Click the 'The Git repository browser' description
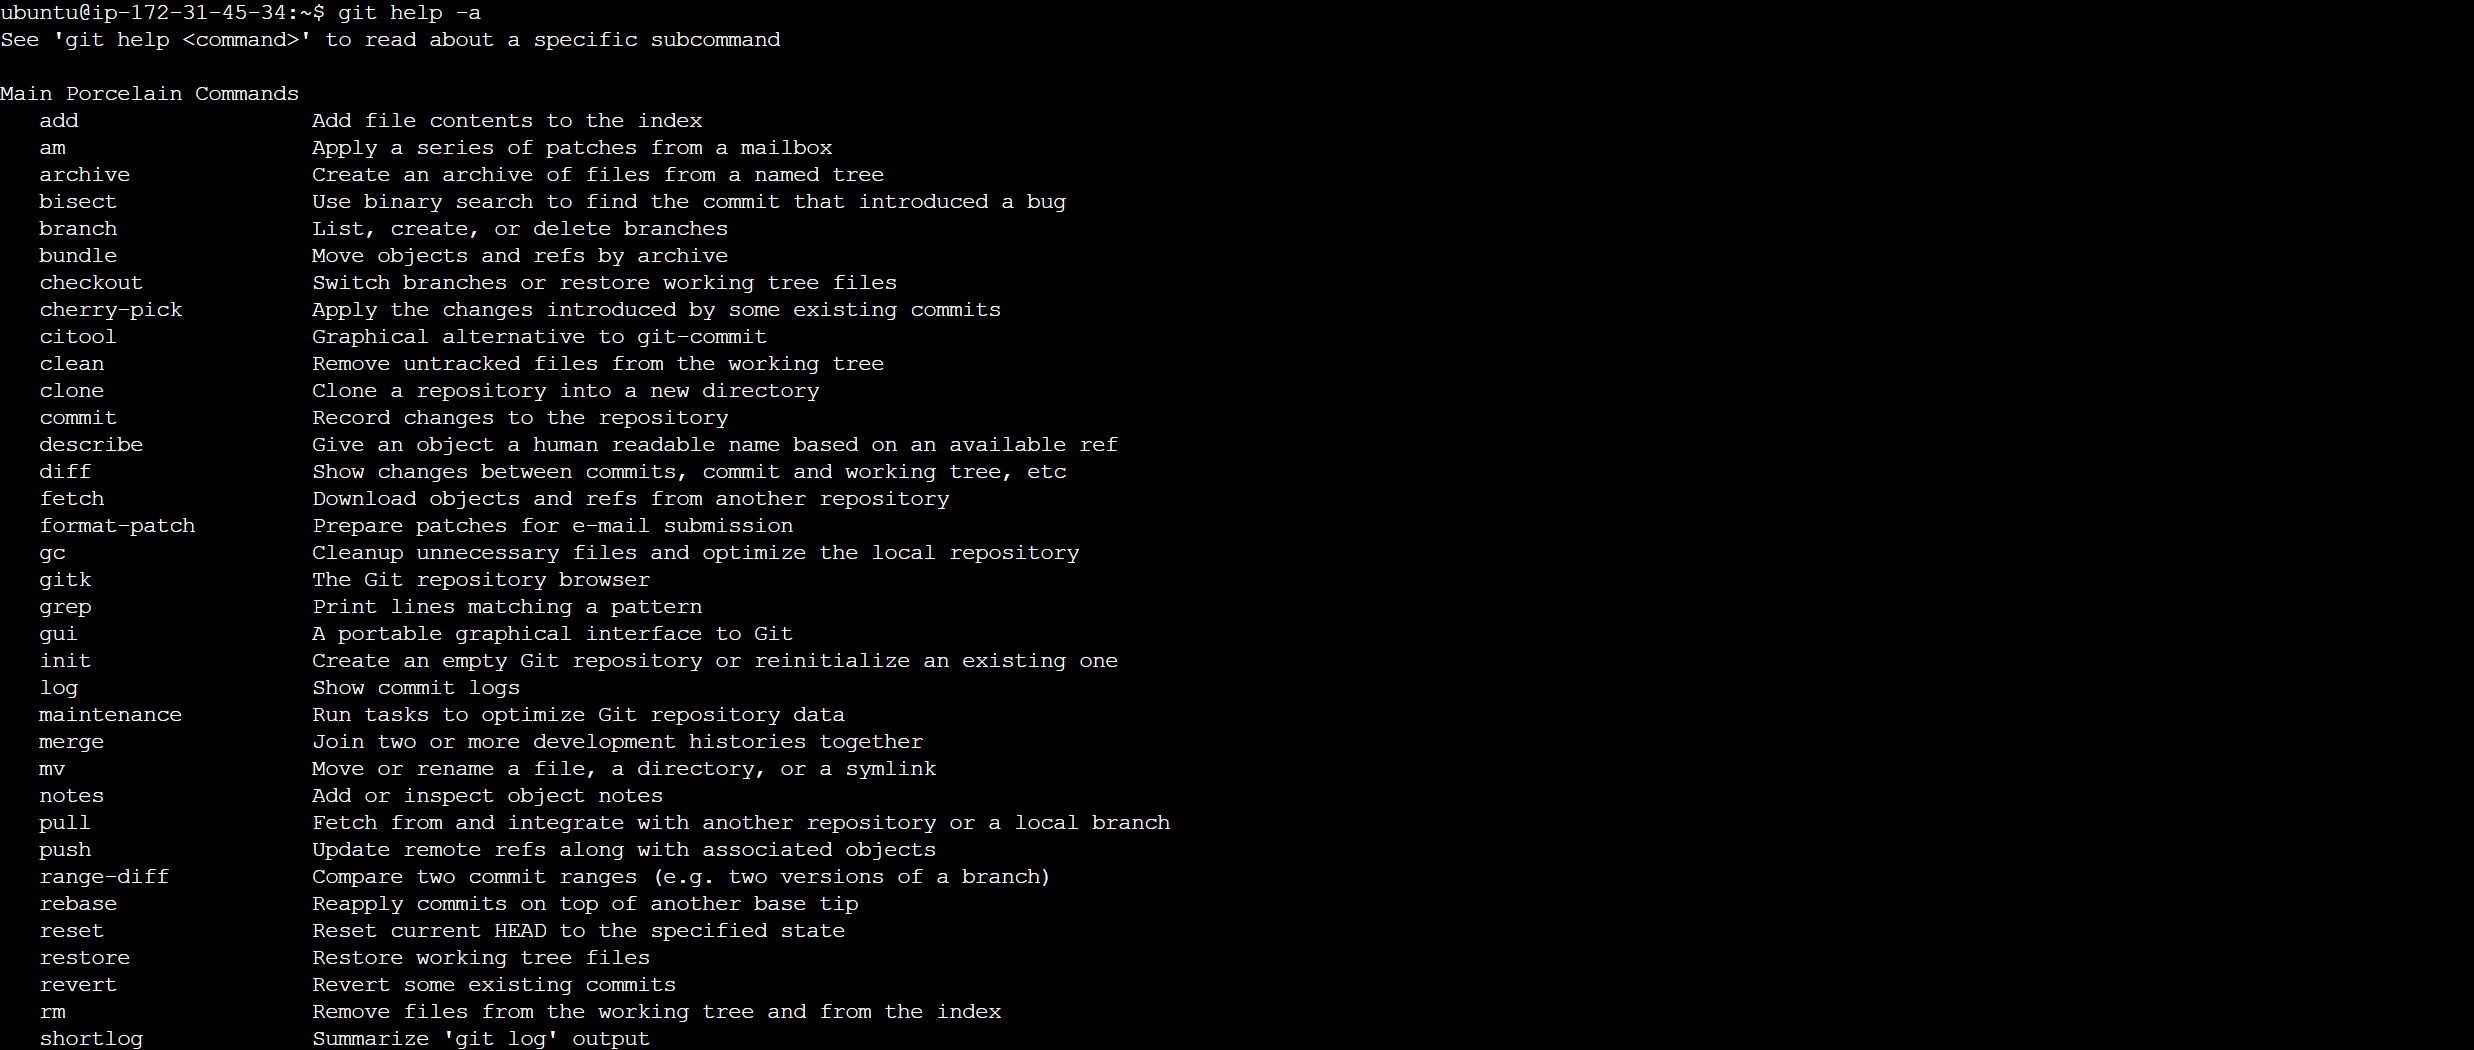The width and height of the screenshot is (2474, 1050). pyautogui.click(x=481, y=580)
